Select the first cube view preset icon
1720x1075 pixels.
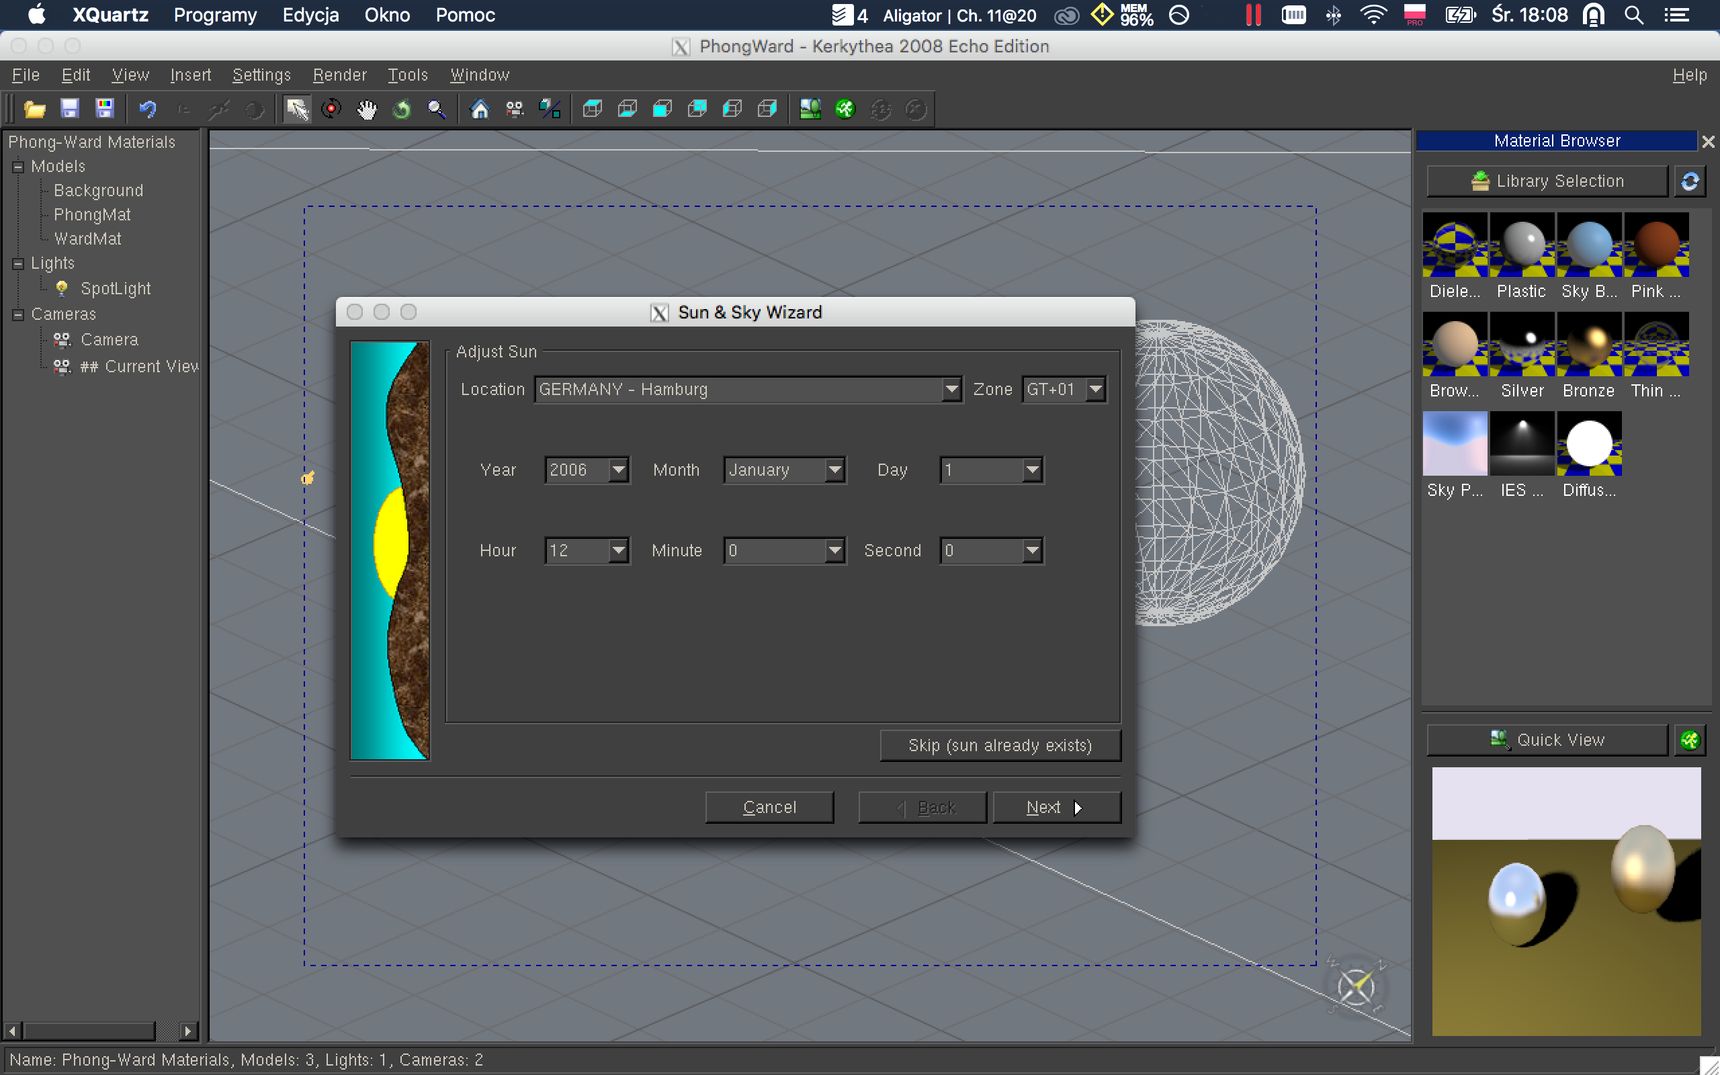592,109
